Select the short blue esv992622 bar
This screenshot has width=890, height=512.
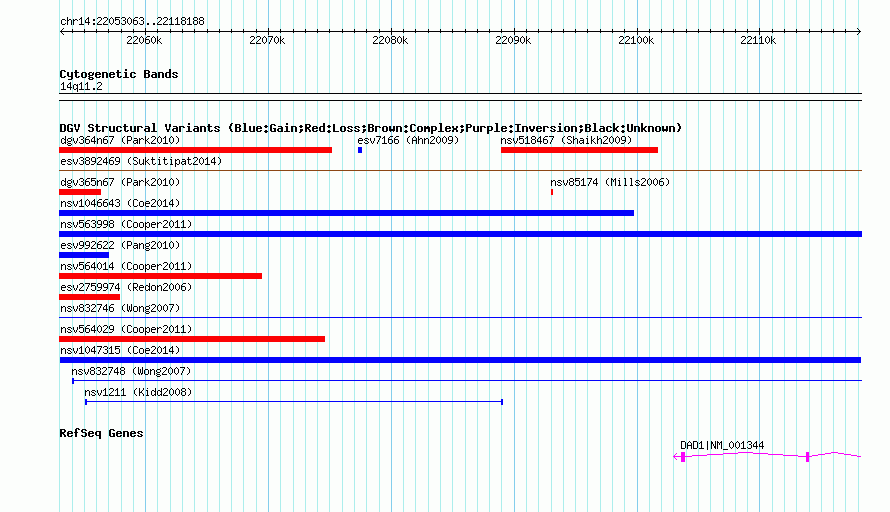(84, 255)
